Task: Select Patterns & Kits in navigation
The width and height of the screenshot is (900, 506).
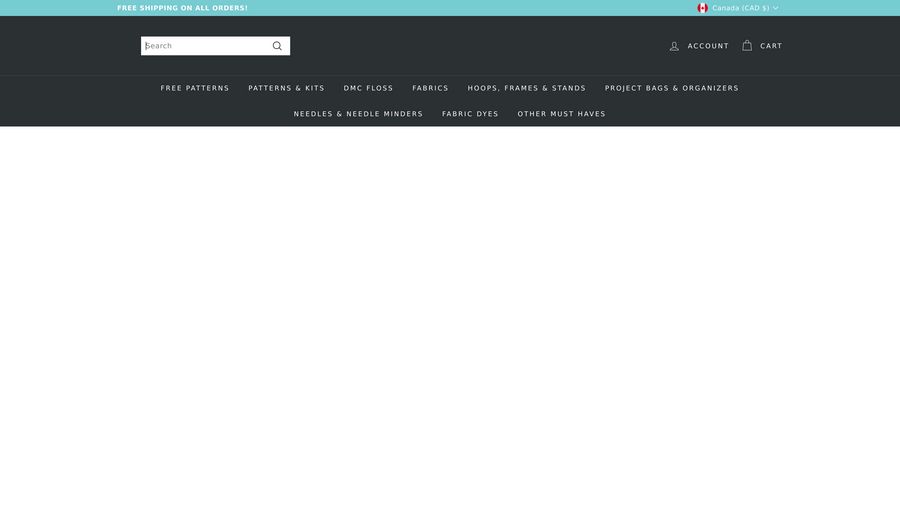Action: pyautogui.click(x=286, y=88)
